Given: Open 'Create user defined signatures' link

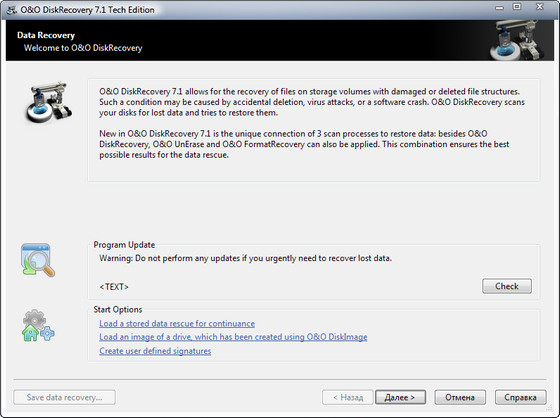Looking at the screenshot, I should pyautogui.click(x=155, y=351).
